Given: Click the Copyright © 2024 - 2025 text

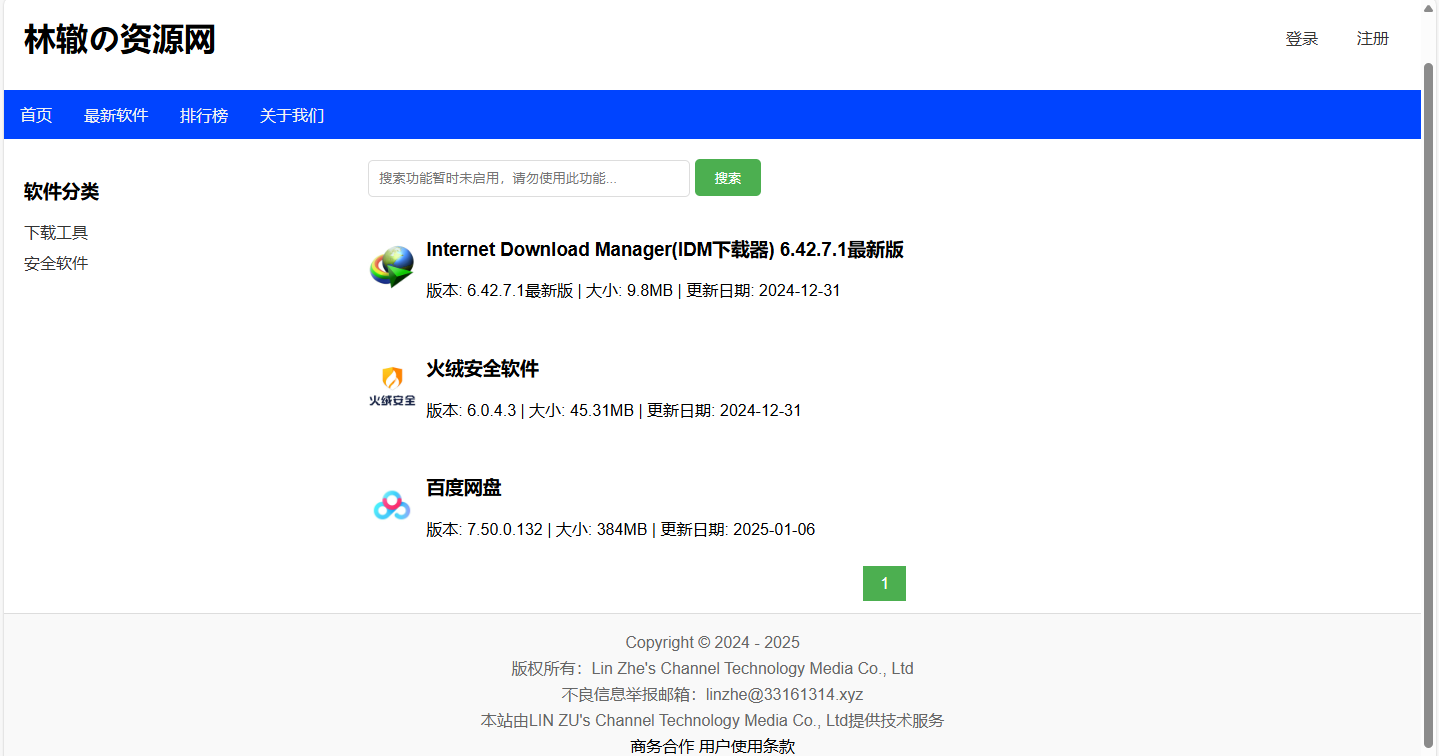Looking at the screenshot, I should [x=713, y=642].
